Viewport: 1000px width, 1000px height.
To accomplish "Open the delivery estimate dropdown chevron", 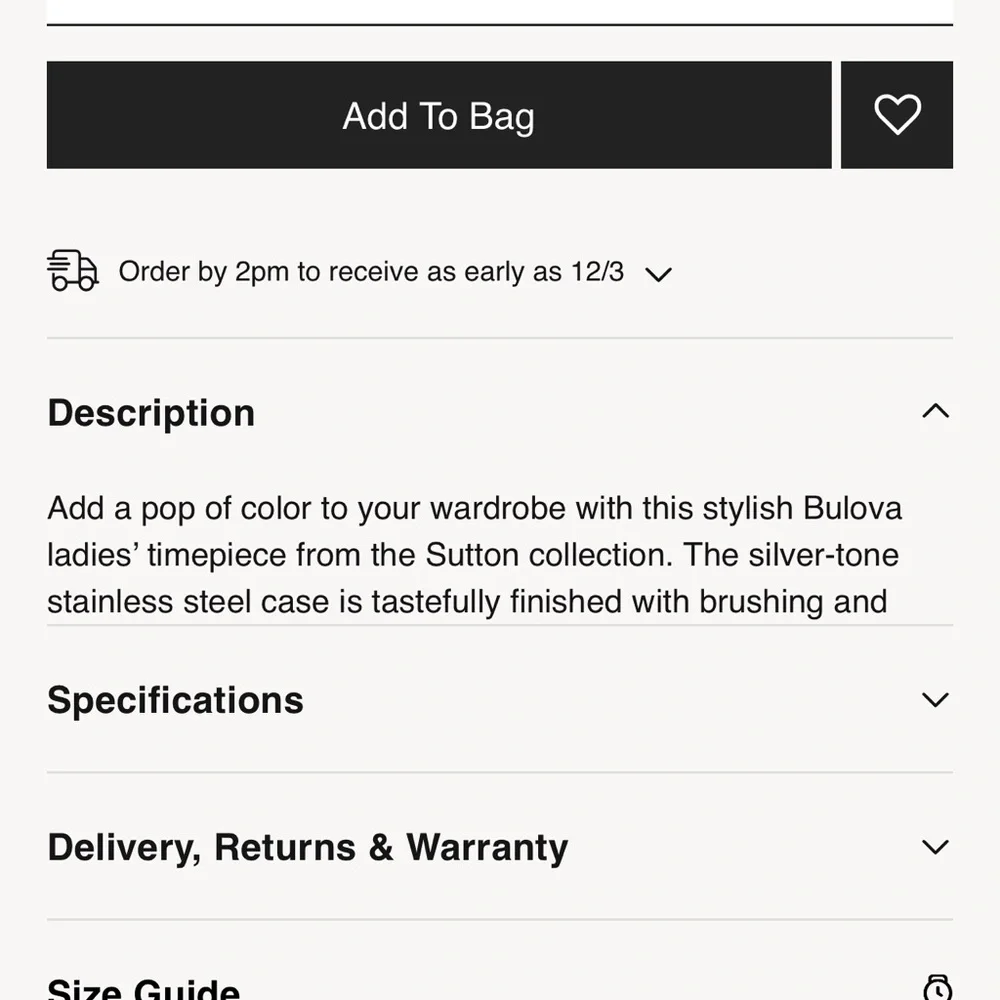I will 658,274.
